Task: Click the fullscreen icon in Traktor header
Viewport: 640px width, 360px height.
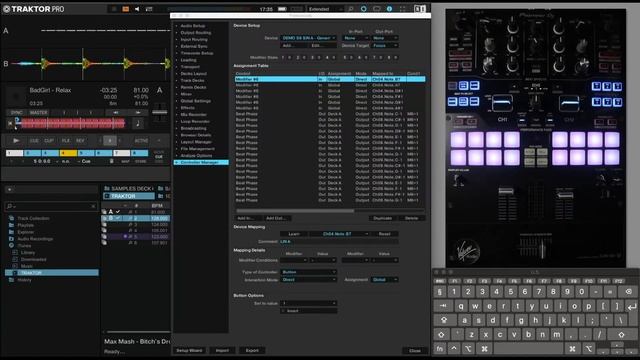Action: coord(403,9)
